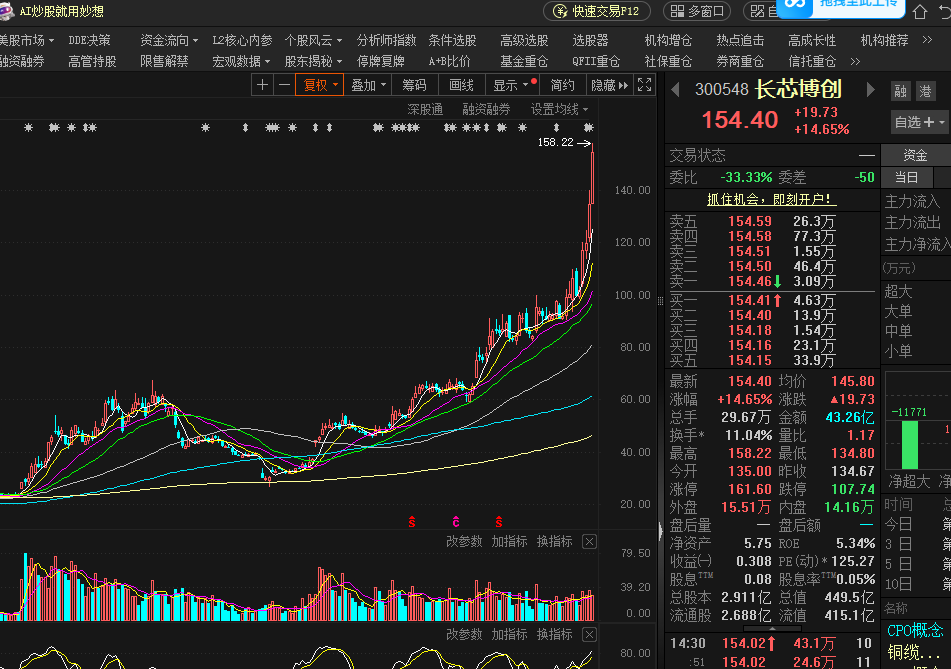The image size is (951, 669).
Task: Click the leftmost red S event marker
Action: (x=412, y=522)
